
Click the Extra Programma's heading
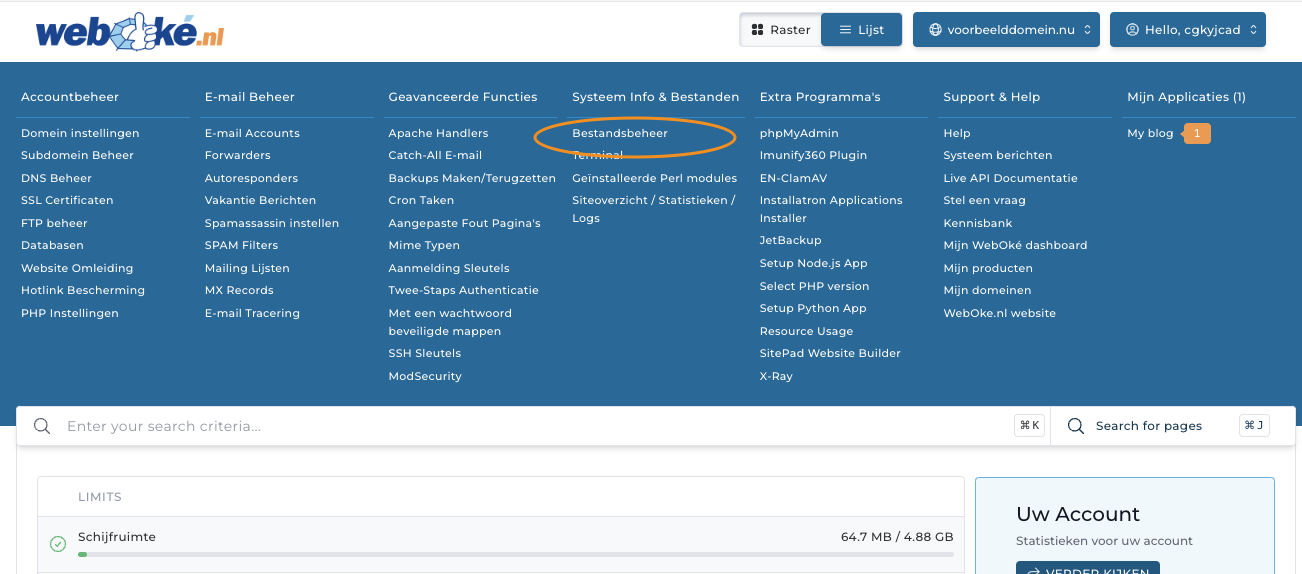pos(820,97)
